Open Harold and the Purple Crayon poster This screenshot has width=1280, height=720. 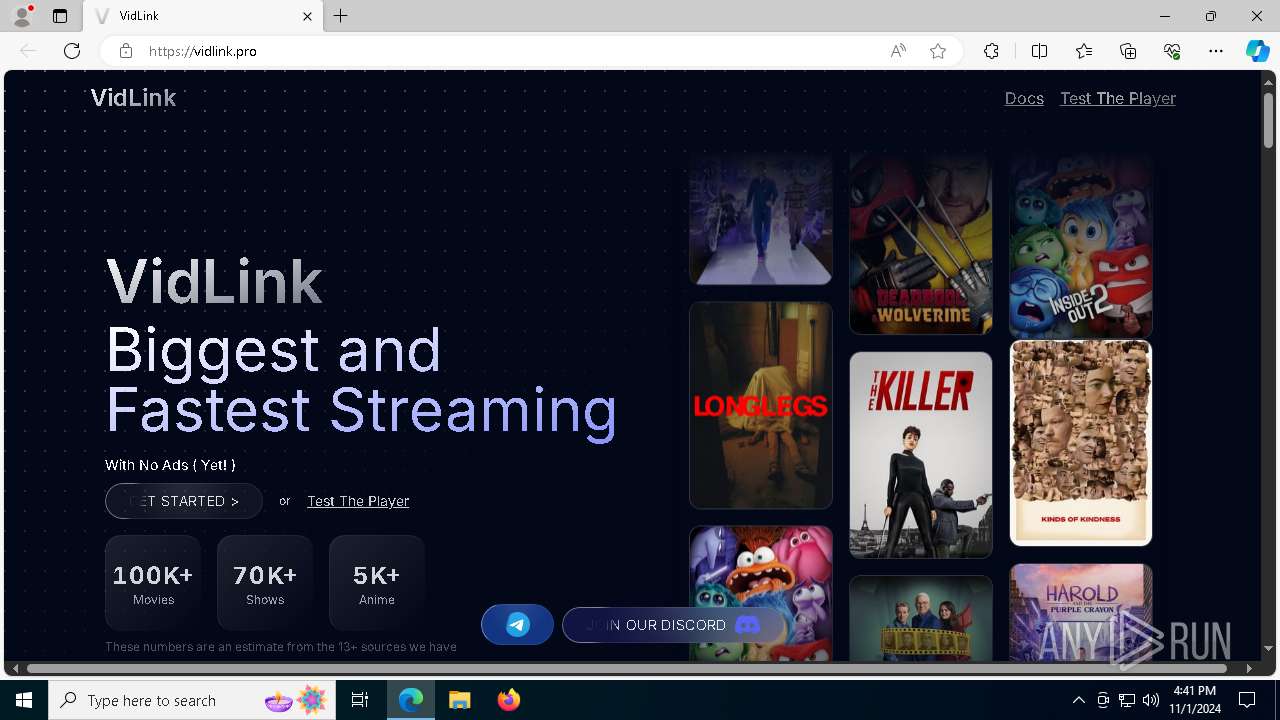pos(1081,612)
